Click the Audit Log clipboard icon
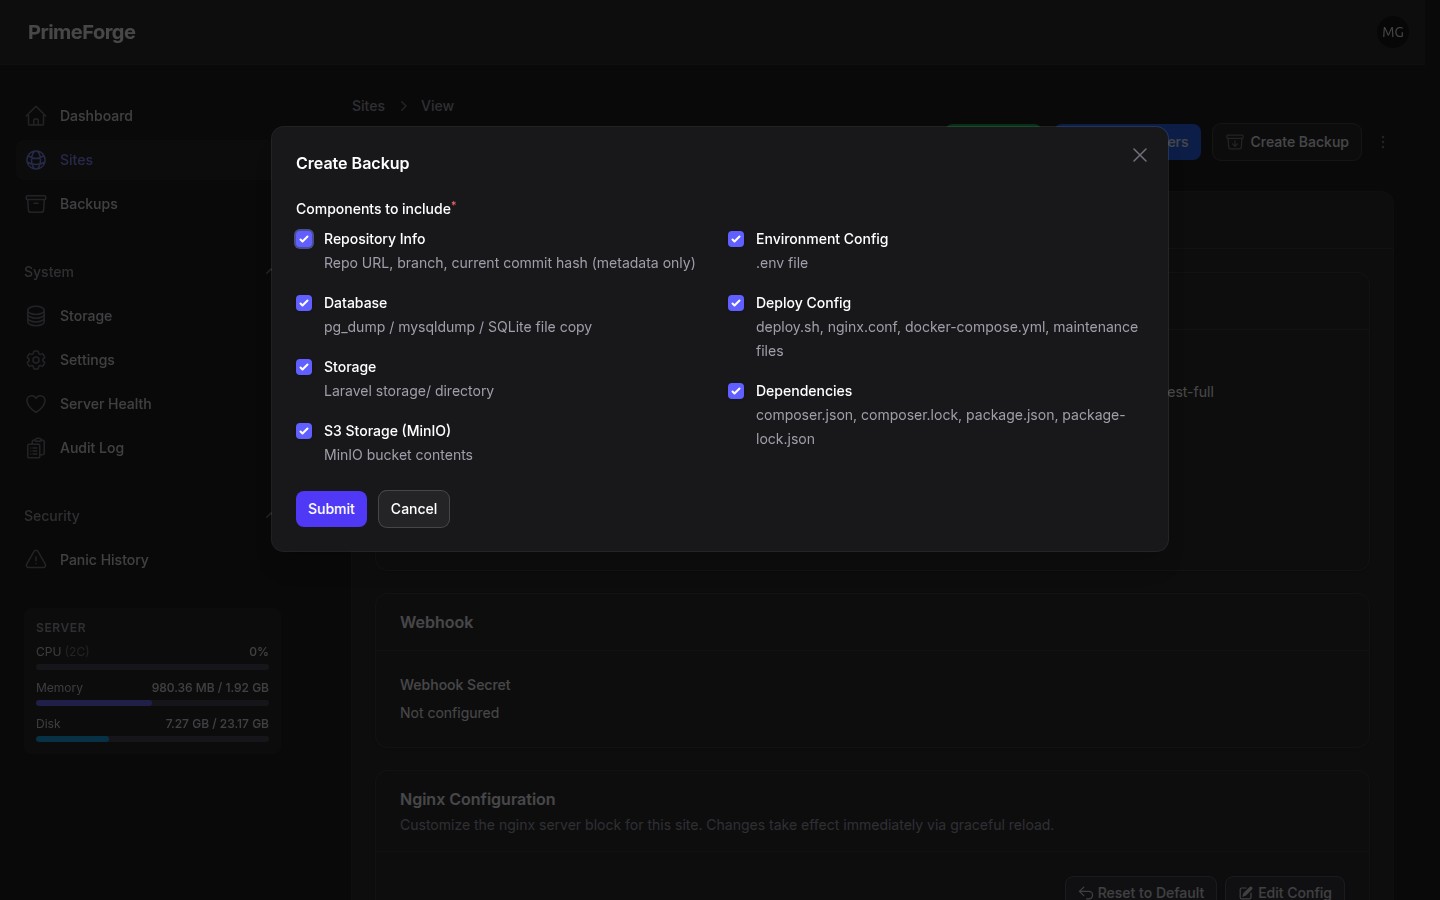 tap(36, 448)
